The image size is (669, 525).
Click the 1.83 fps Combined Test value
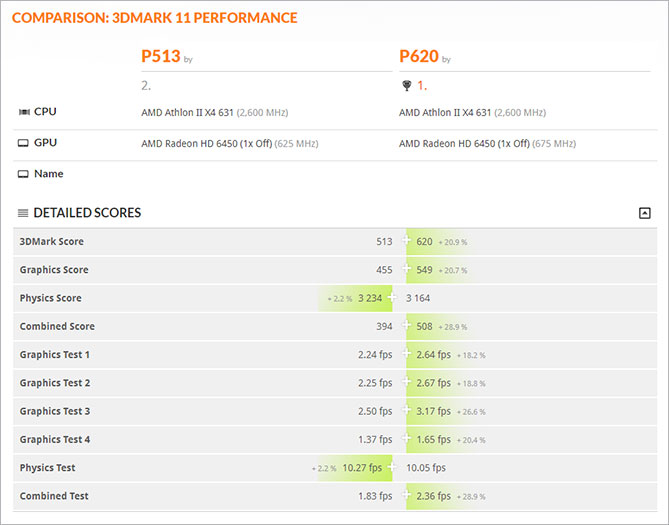pyautogui.click(x=375, y=496)
